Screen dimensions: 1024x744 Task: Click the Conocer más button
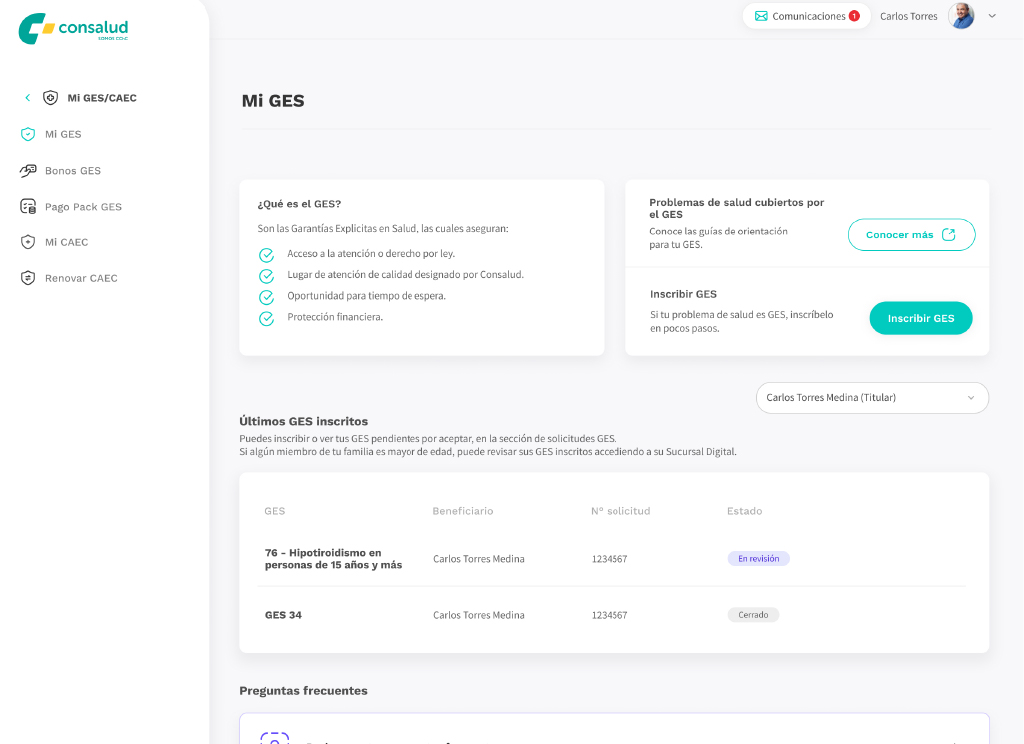(911, 235)
